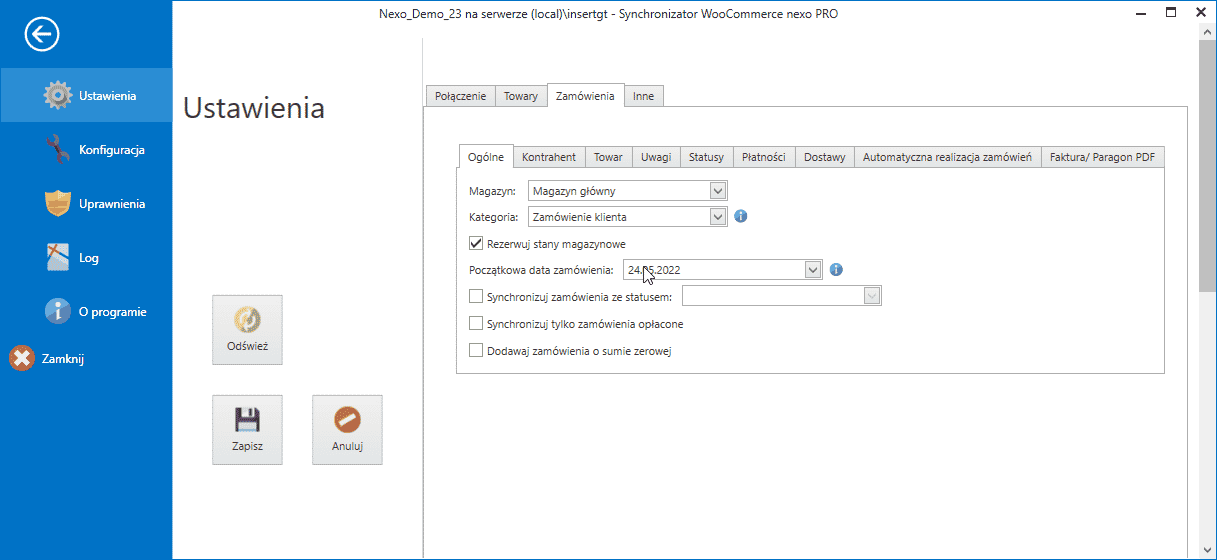
Task: Open the Statusy sub-tab
Action: (706, 157)
